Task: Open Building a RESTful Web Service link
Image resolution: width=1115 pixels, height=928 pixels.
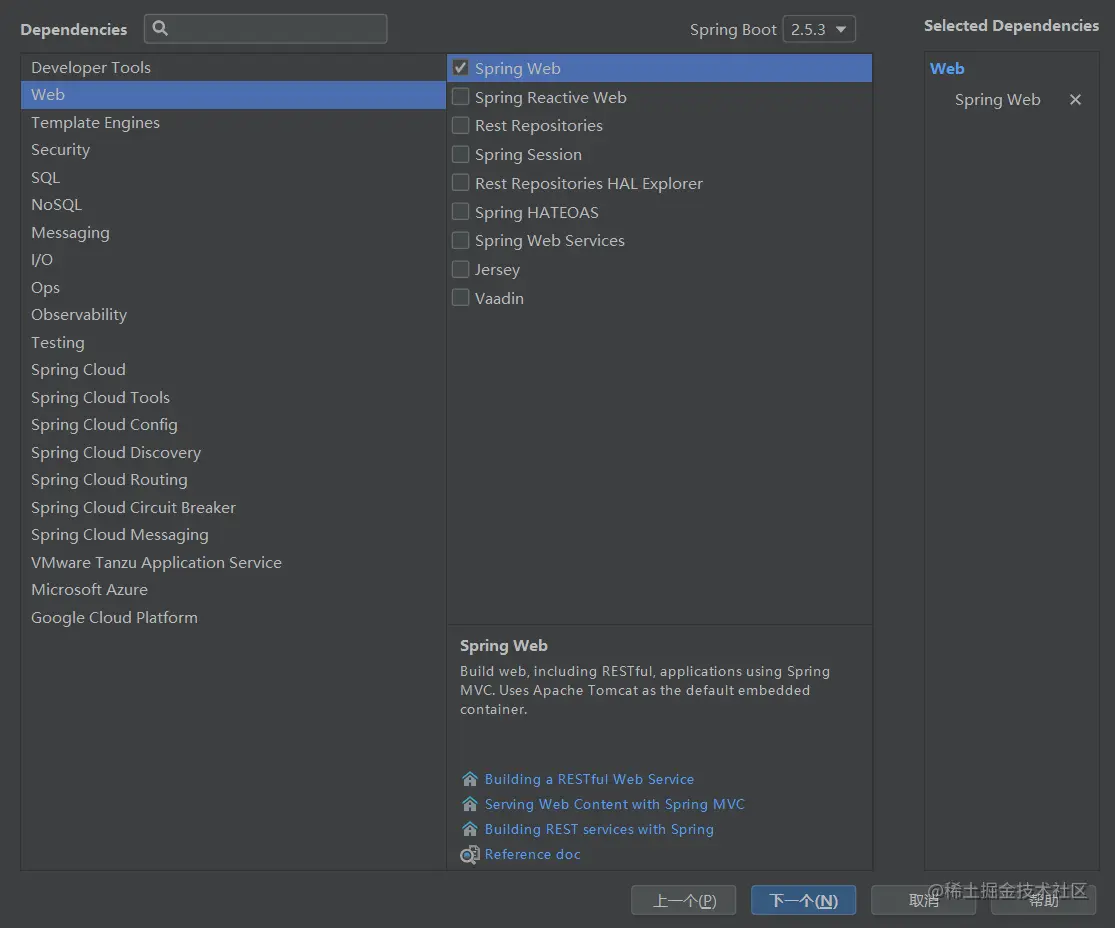Action: click(x=589, y=779)
